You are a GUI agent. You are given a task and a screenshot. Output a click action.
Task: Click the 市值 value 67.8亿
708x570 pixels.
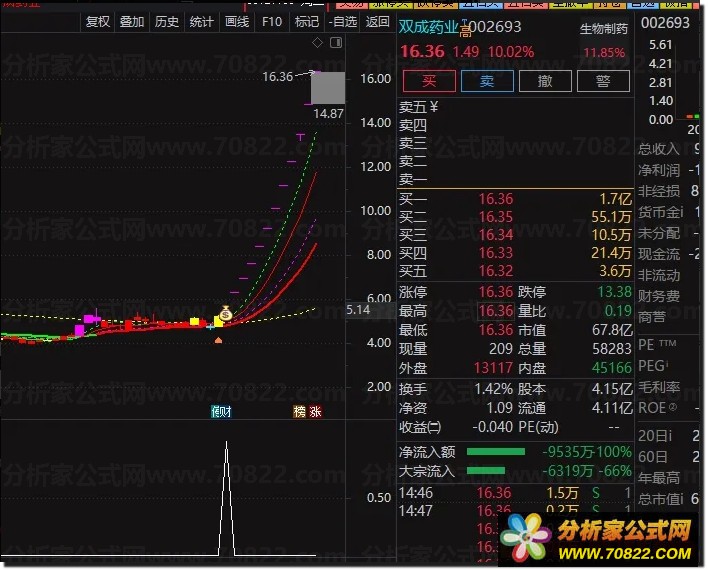[612, 330]
